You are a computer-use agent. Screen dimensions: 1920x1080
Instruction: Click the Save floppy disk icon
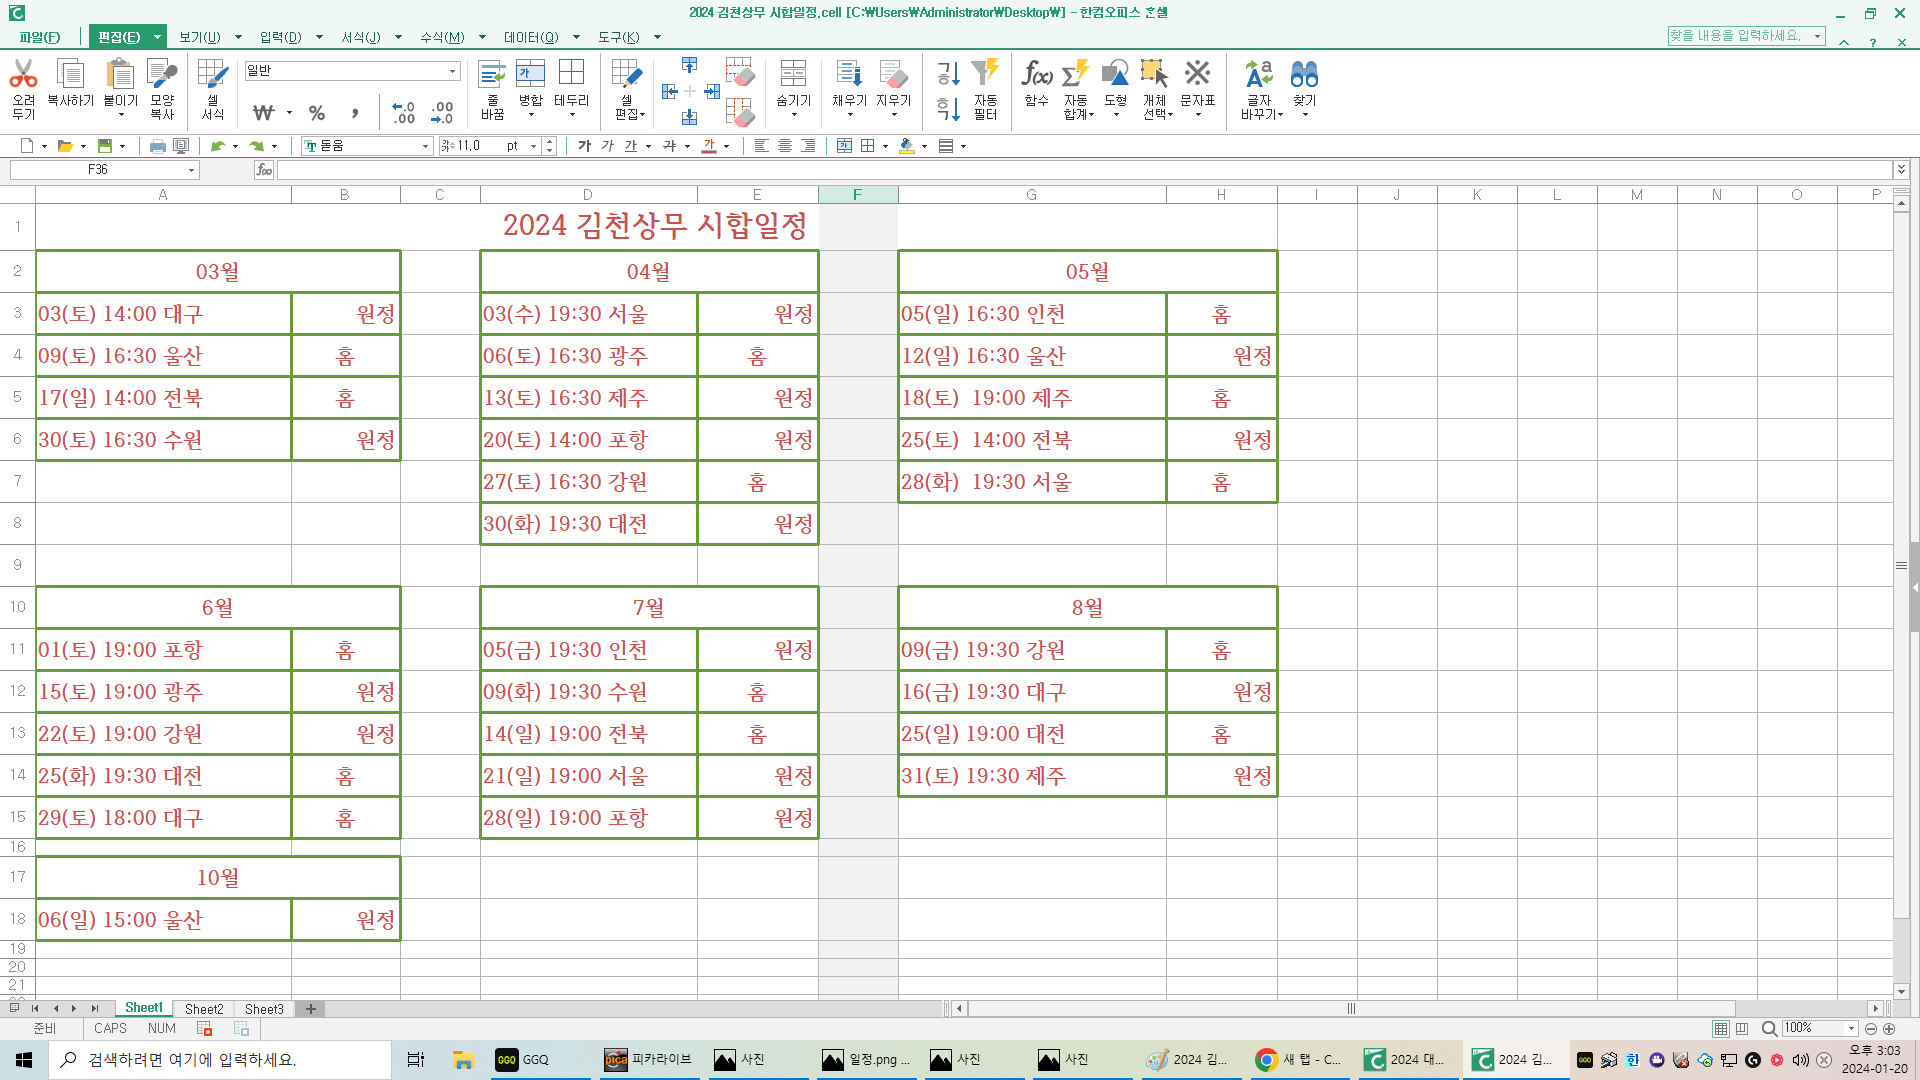104,146
